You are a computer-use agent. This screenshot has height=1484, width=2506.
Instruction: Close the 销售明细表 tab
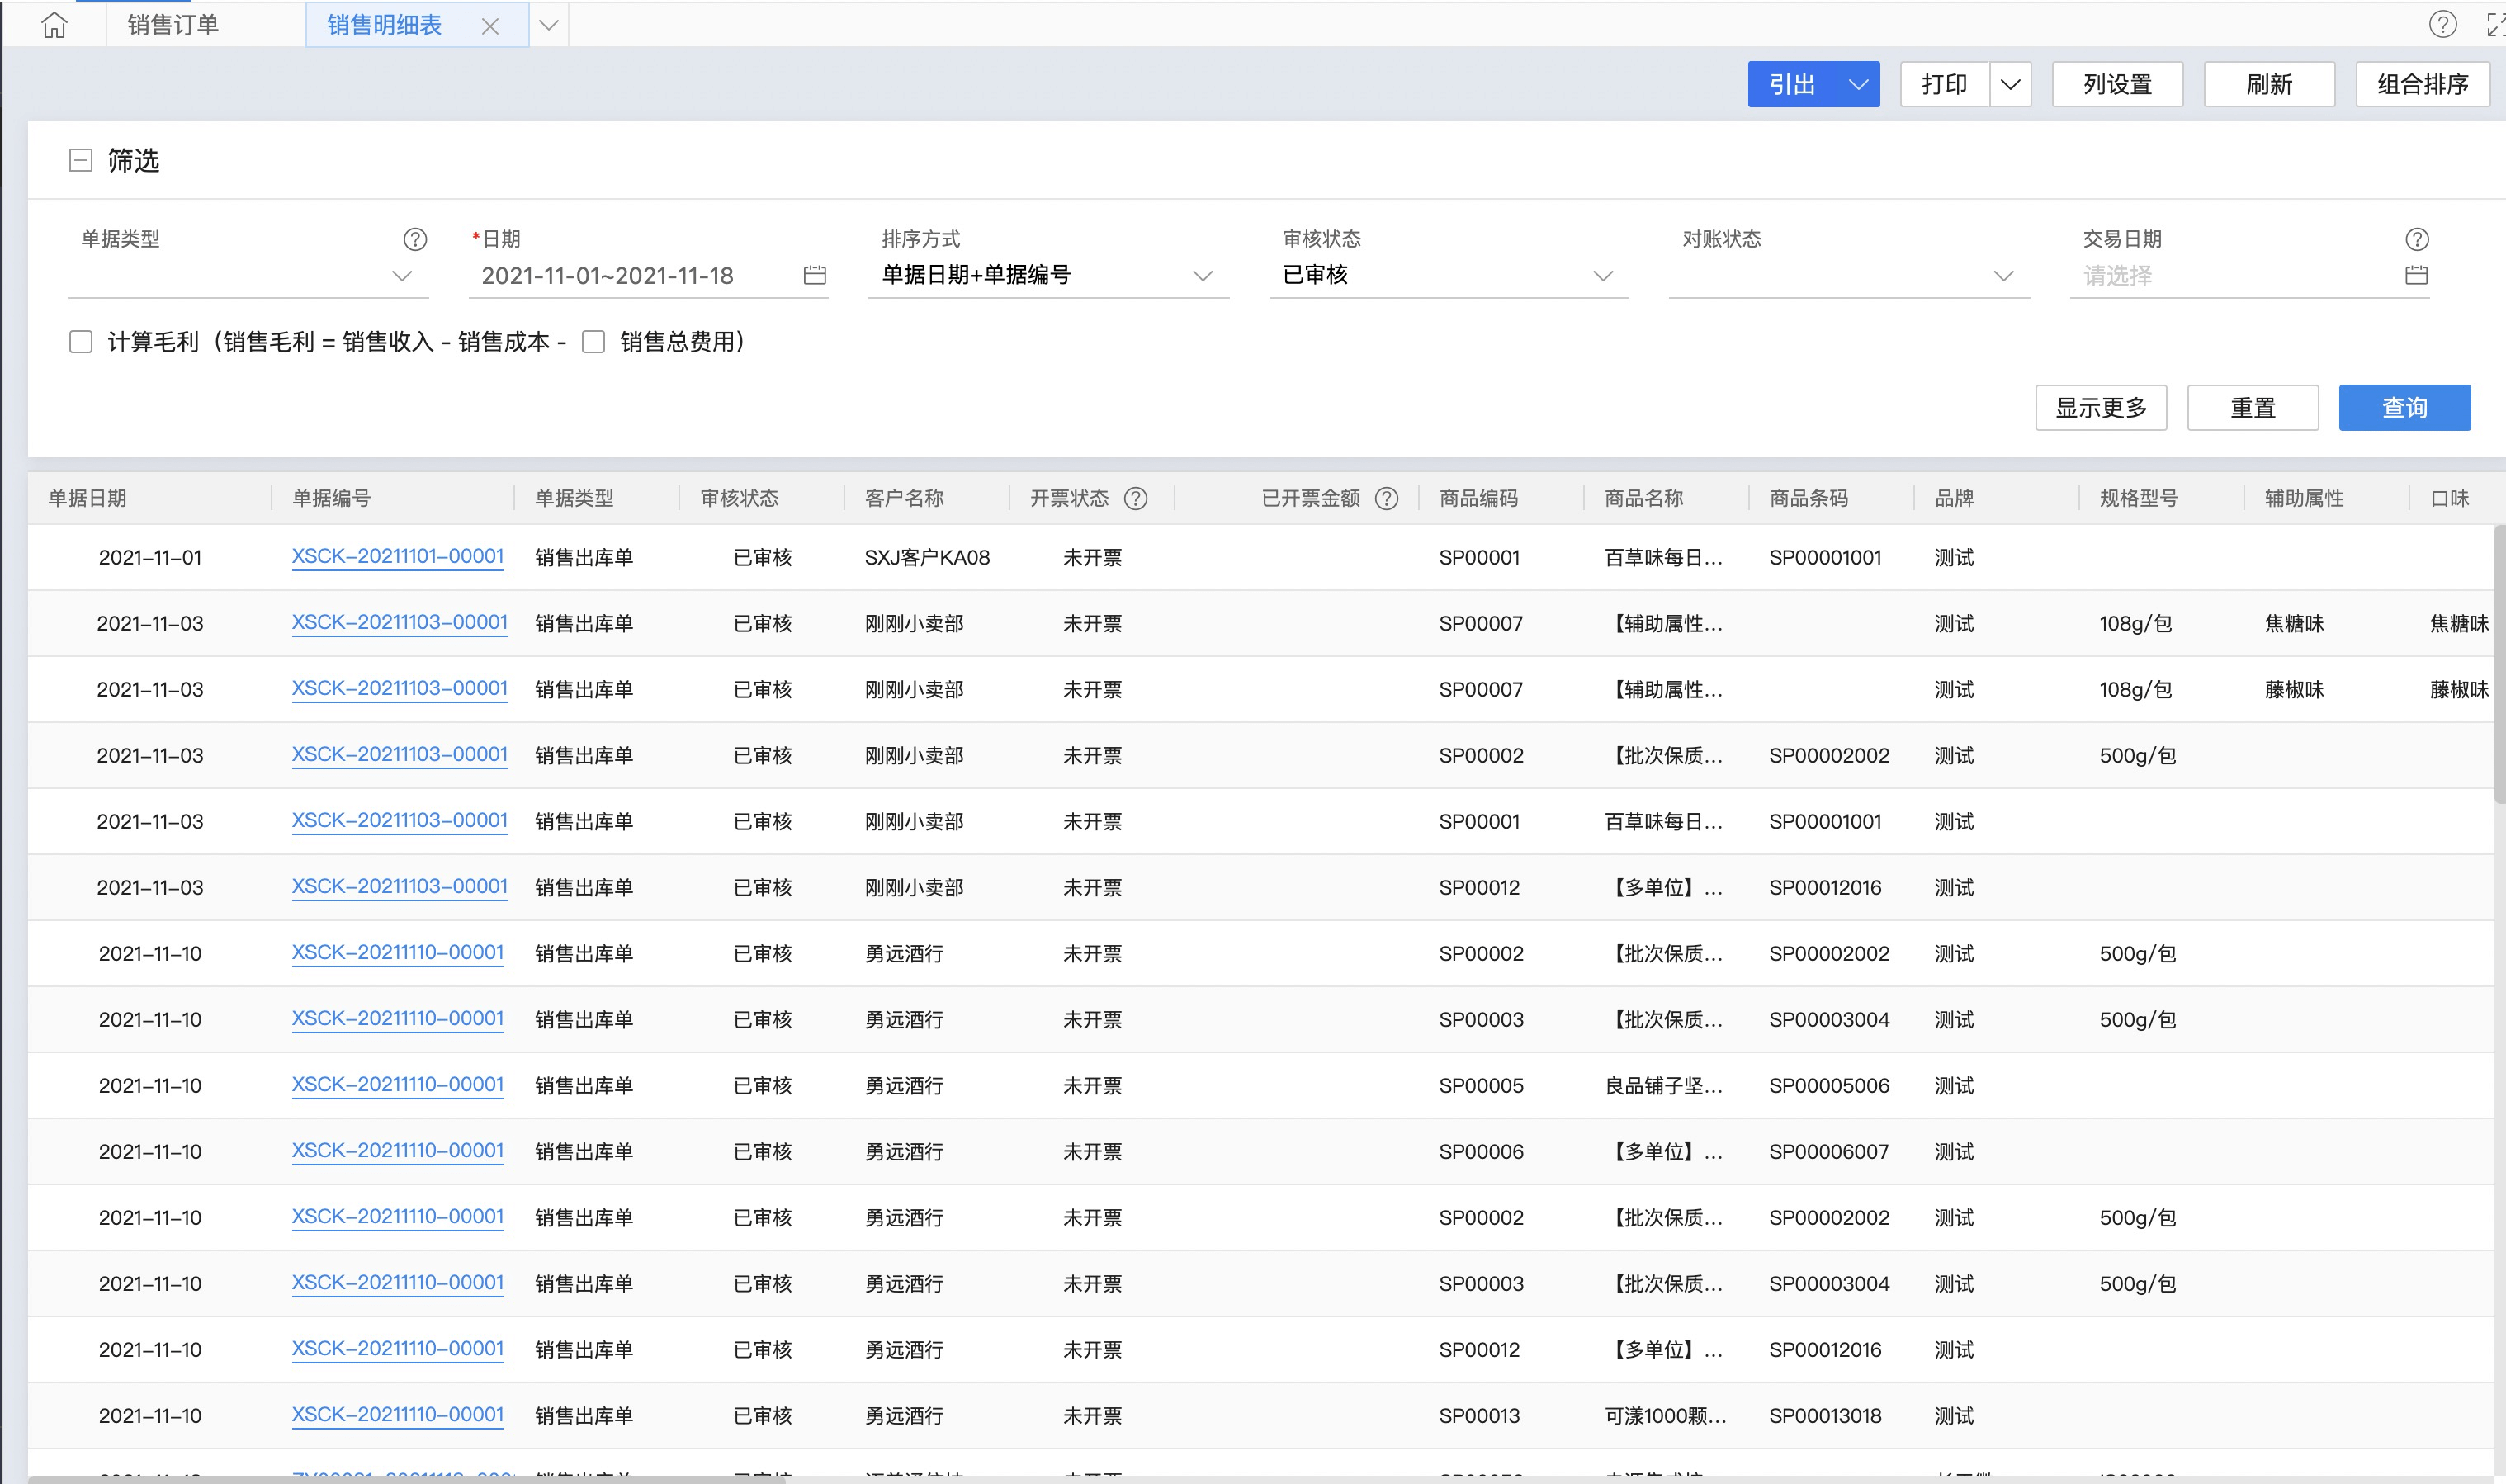click(x=490, y=27)
